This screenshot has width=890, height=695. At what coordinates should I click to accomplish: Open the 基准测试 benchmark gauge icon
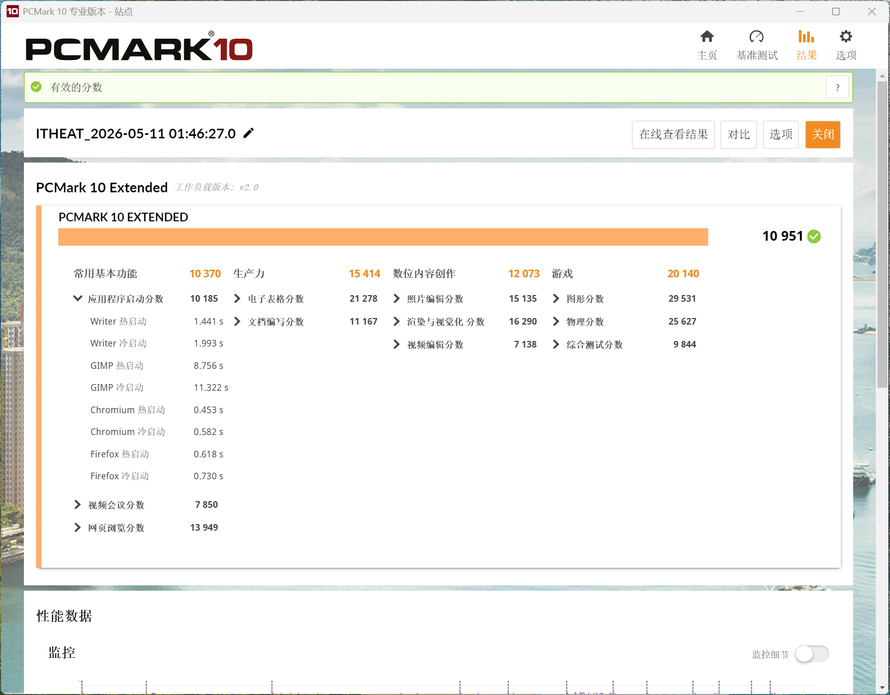pyautogui.click(x=757, y=37)
